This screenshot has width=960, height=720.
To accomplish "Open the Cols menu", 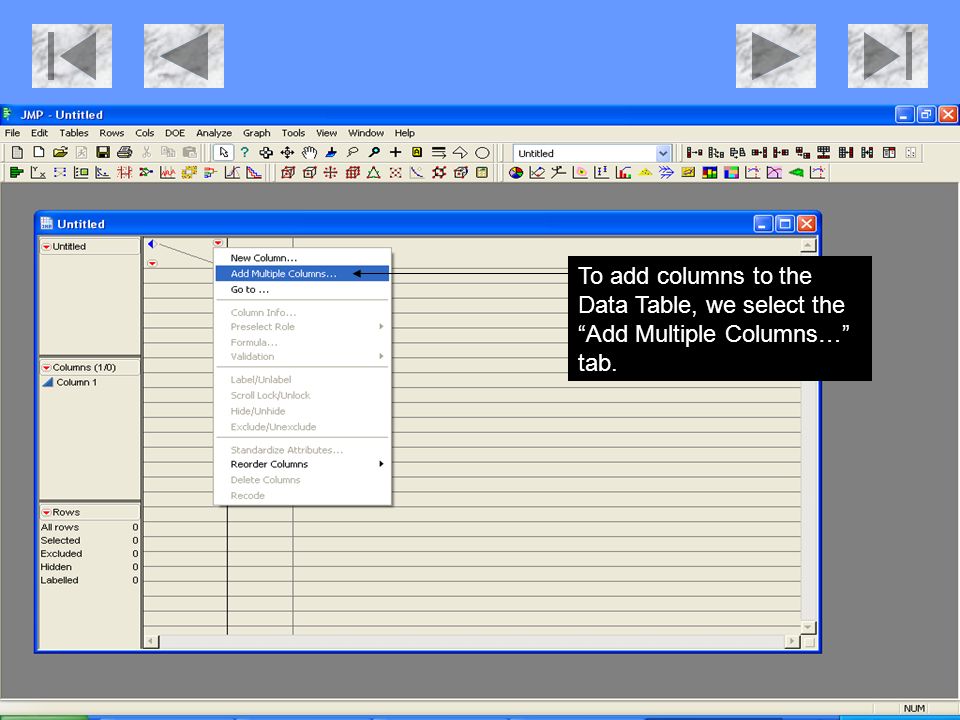I will coord(144,133).
